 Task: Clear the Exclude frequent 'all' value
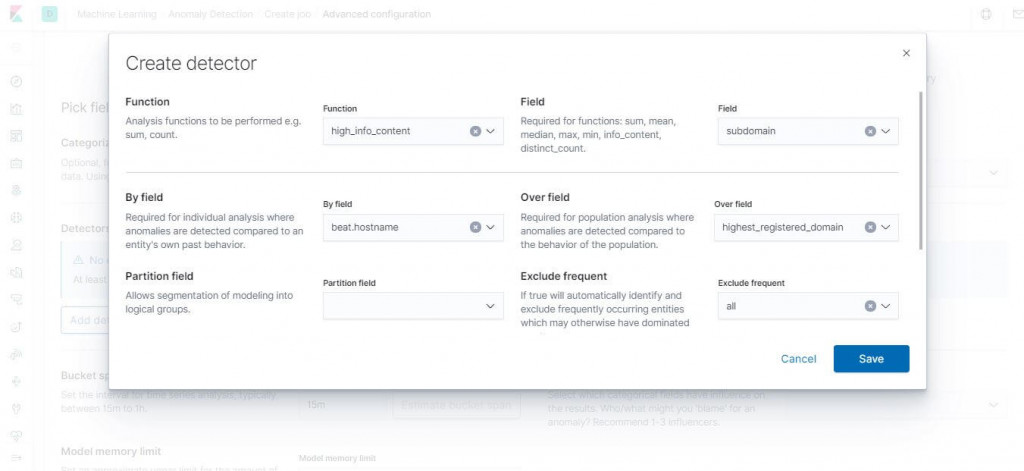point(870,306)
